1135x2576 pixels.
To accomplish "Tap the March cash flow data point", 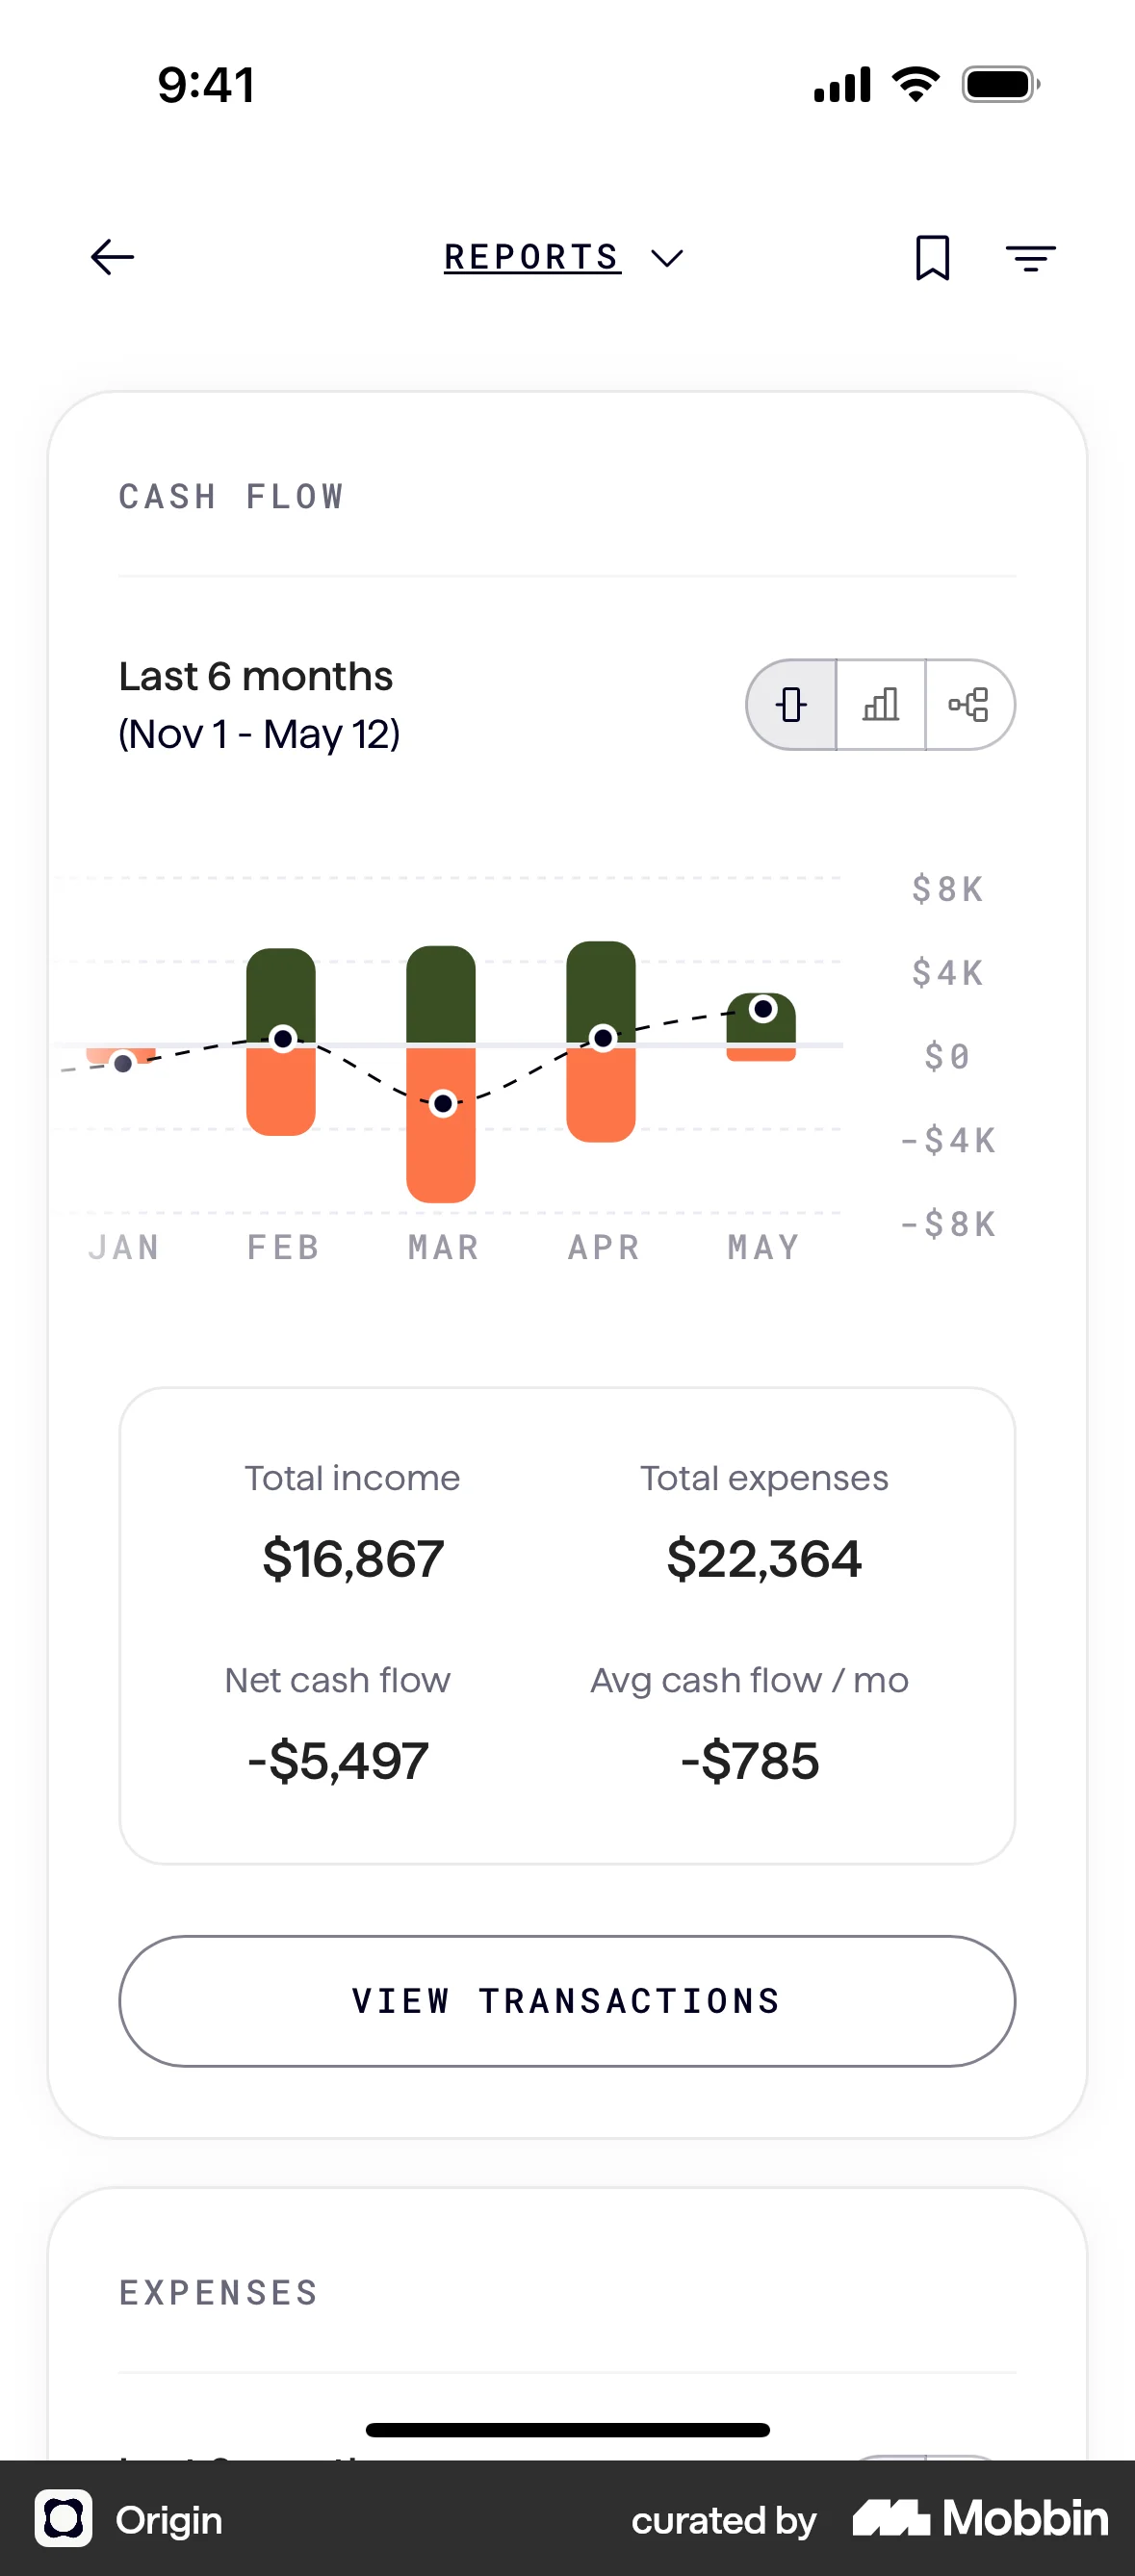I will click(x=443, y=1104).
